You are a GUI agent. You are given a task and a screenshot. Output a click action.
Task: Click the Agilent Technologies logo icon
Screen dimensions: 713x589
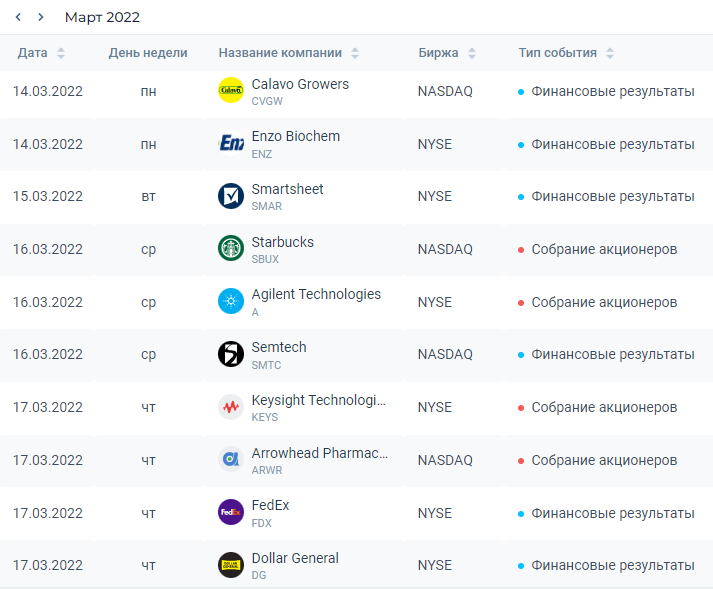click(231, 301)
